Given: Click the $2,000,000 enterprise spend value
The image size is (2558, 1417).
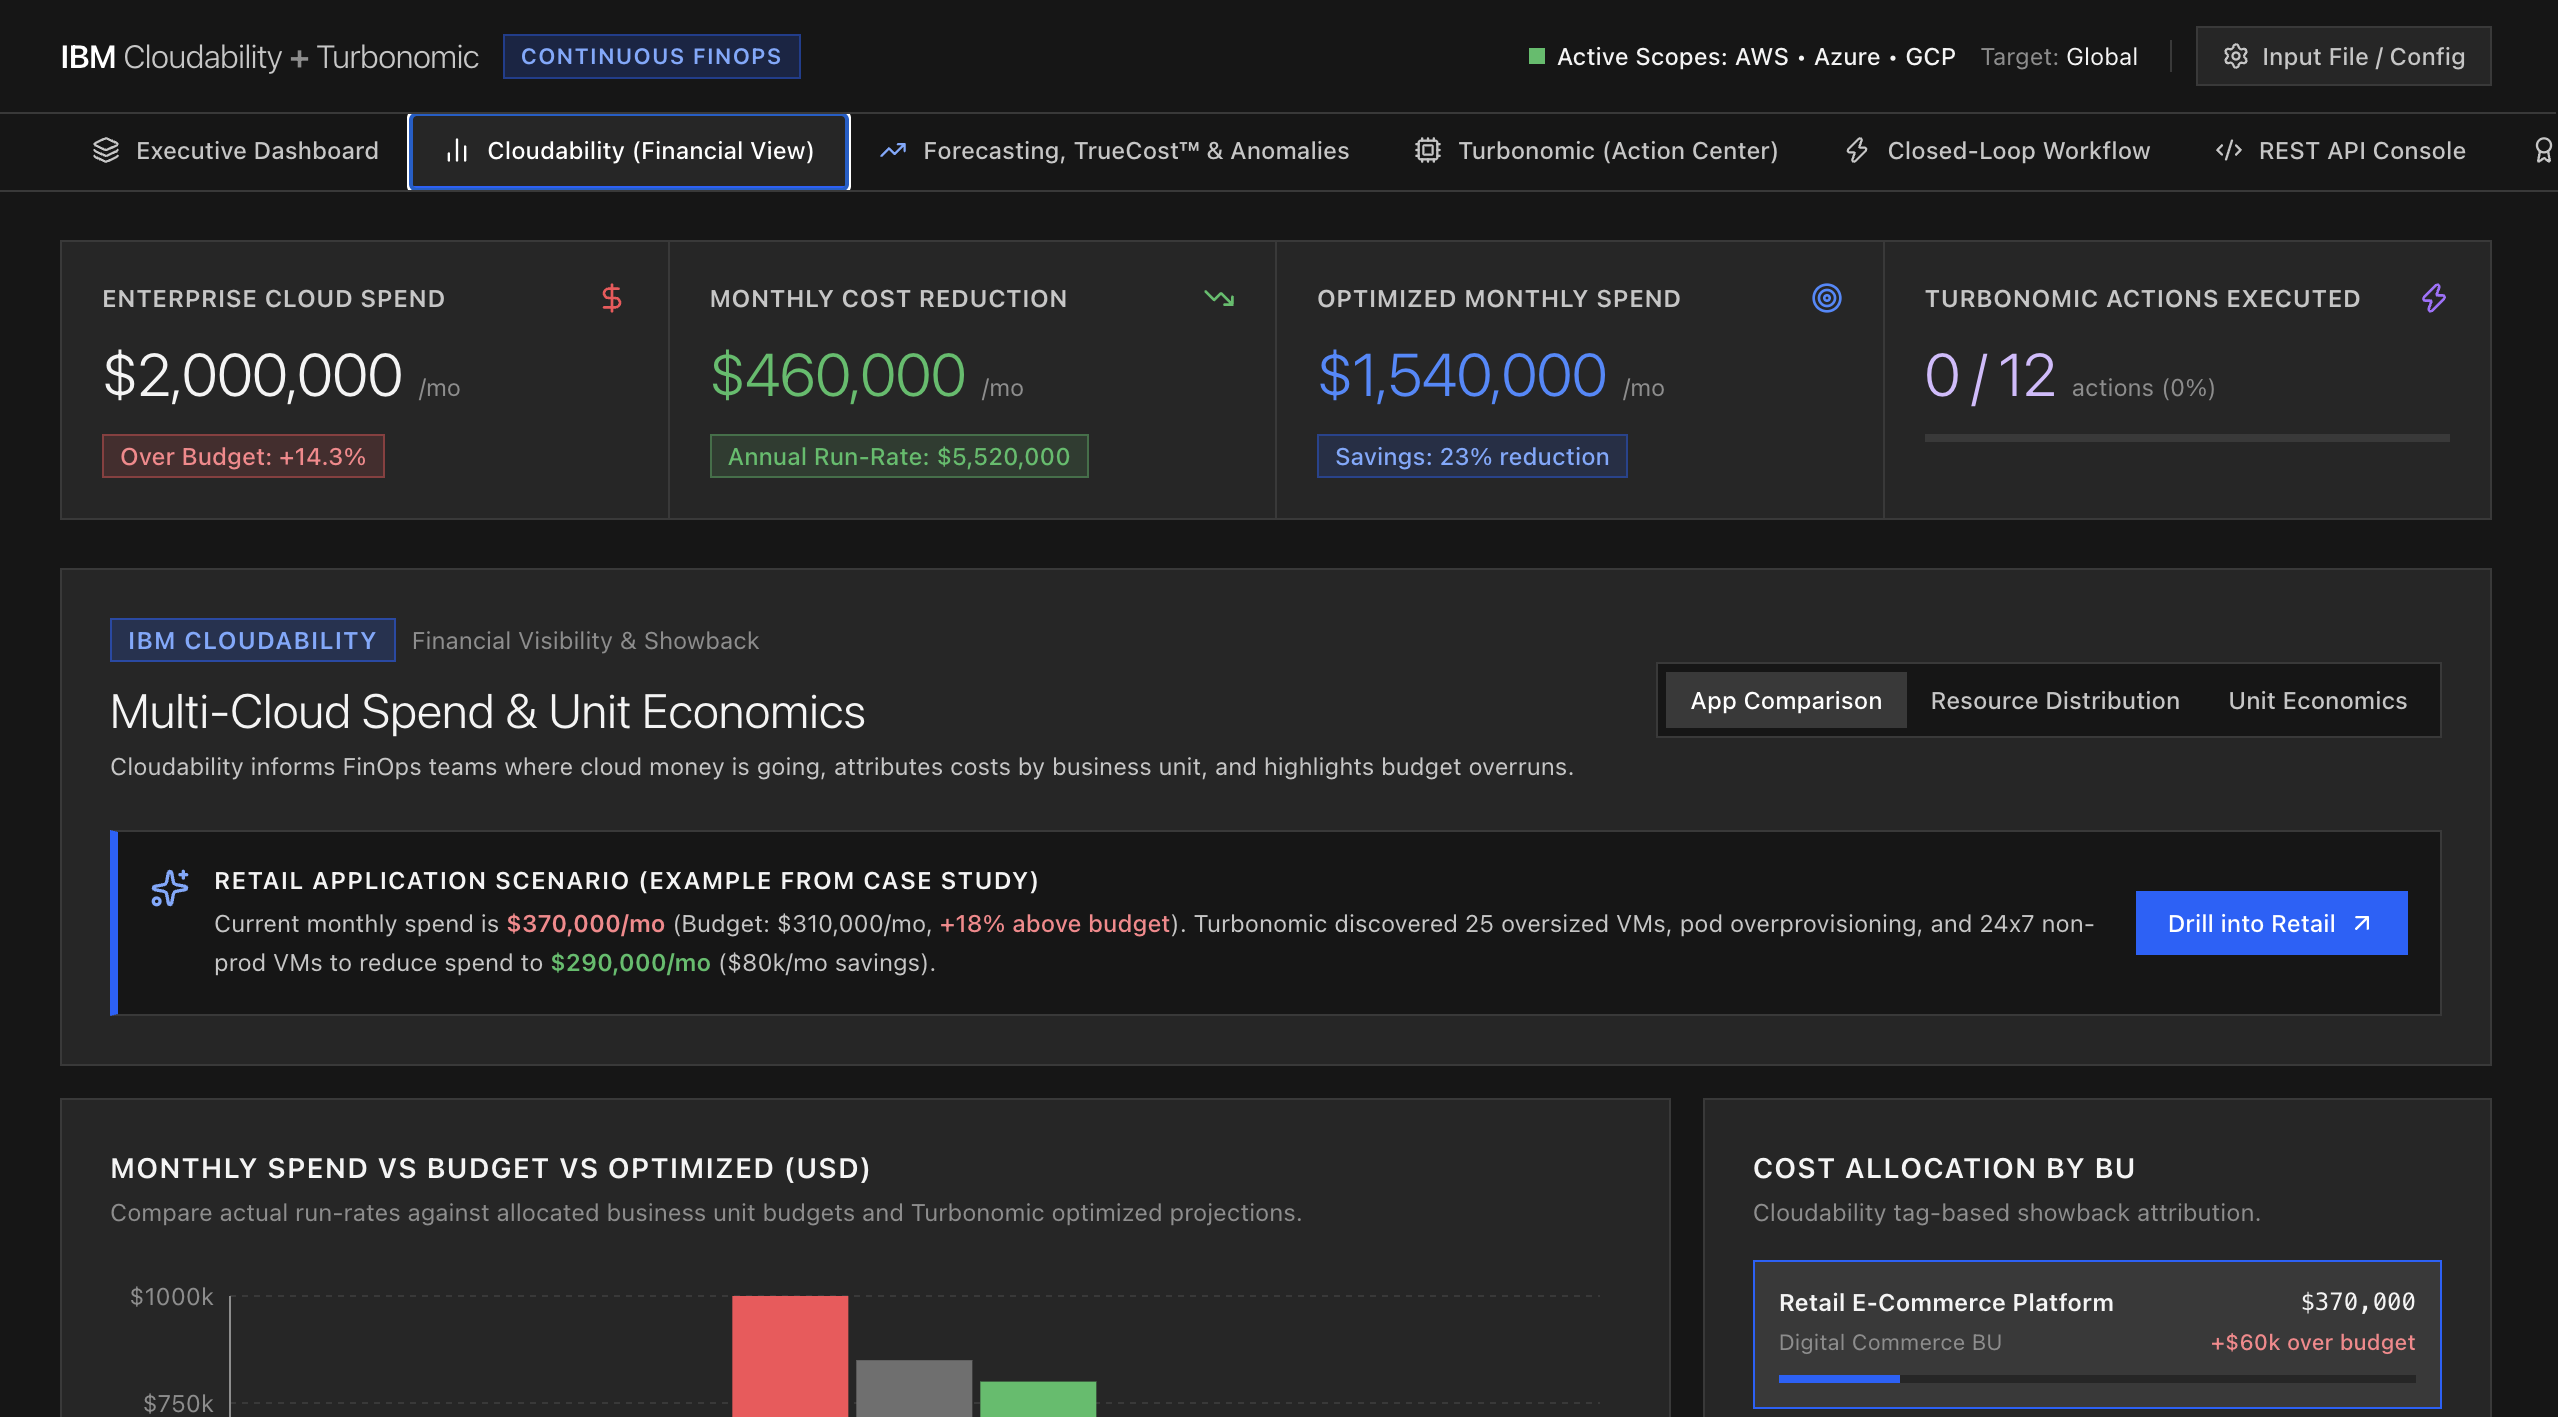Looking at the screenshot, I should pyautogui.click(x=252, y=376).
